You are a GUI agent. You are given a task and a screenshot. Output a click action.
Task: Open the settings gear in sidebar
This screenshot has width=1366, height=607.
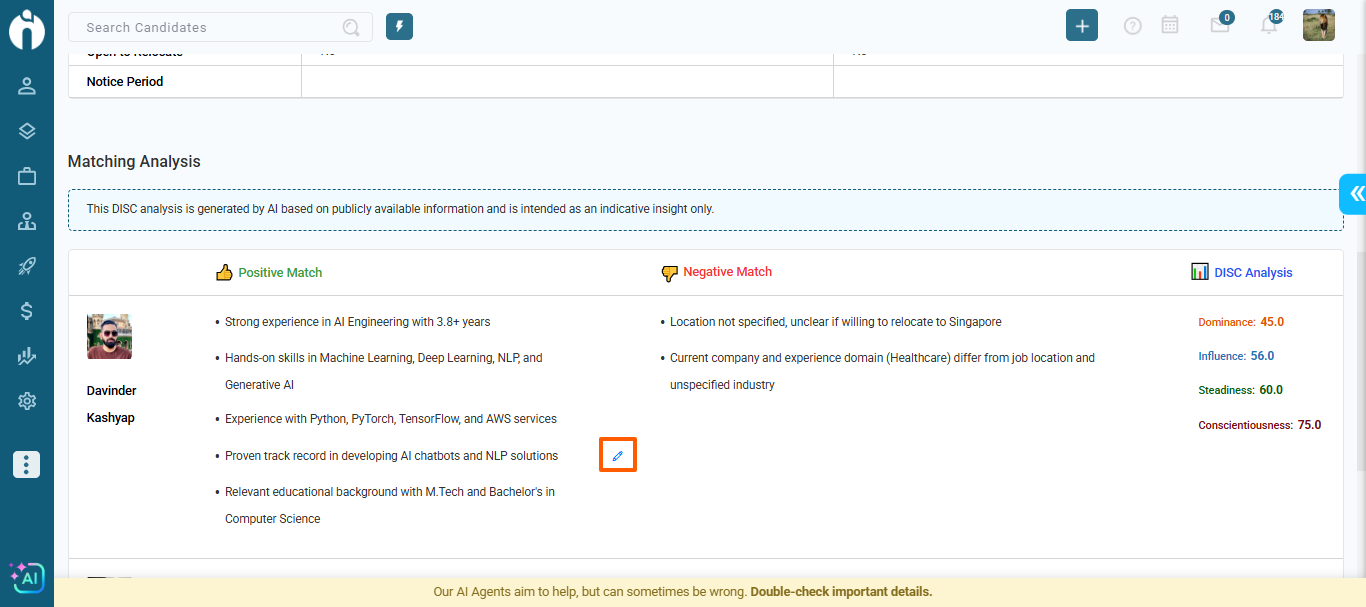click(x=27, y=401)
